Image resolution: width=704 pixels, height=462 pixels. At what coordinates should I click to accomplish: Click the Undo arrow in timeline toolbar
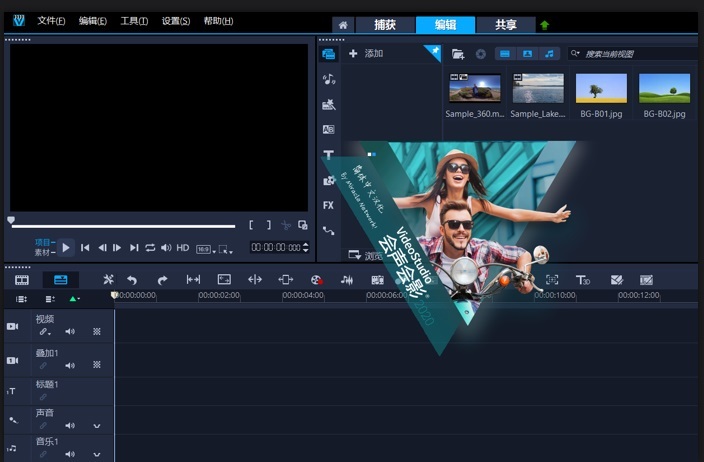132,280
